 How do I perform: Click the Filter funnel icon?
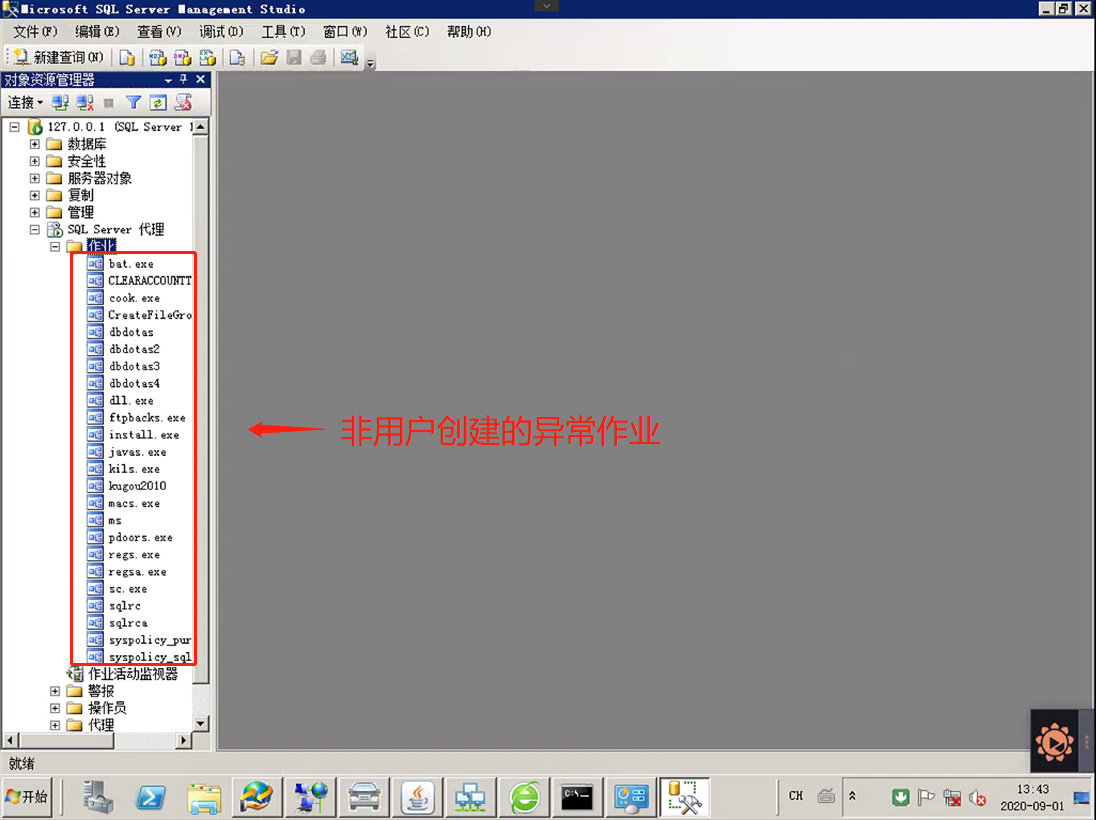134,103
